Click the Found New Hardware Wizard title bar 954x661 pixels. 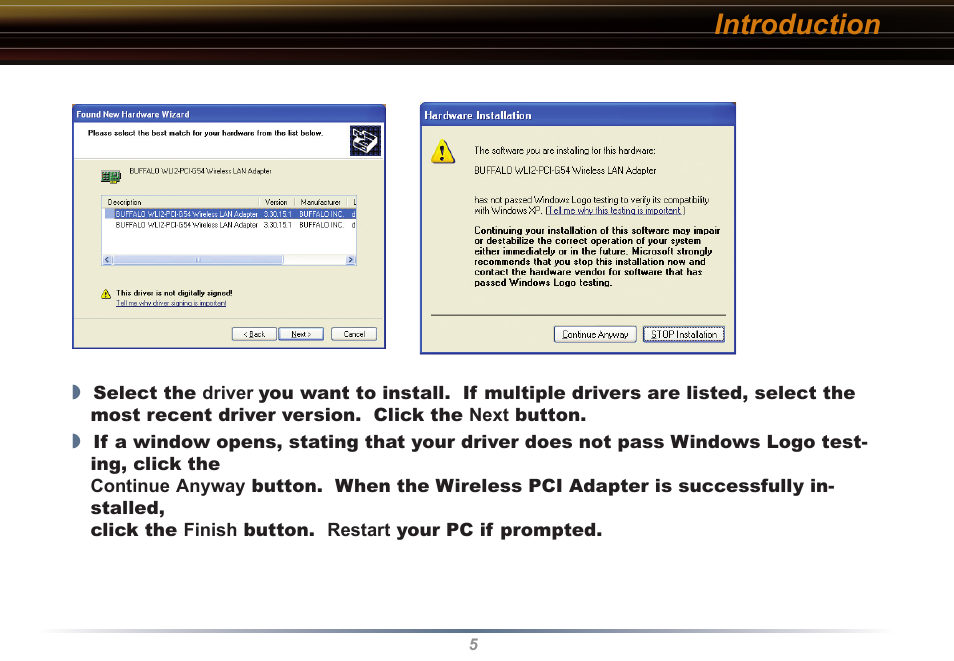point(229,114)
